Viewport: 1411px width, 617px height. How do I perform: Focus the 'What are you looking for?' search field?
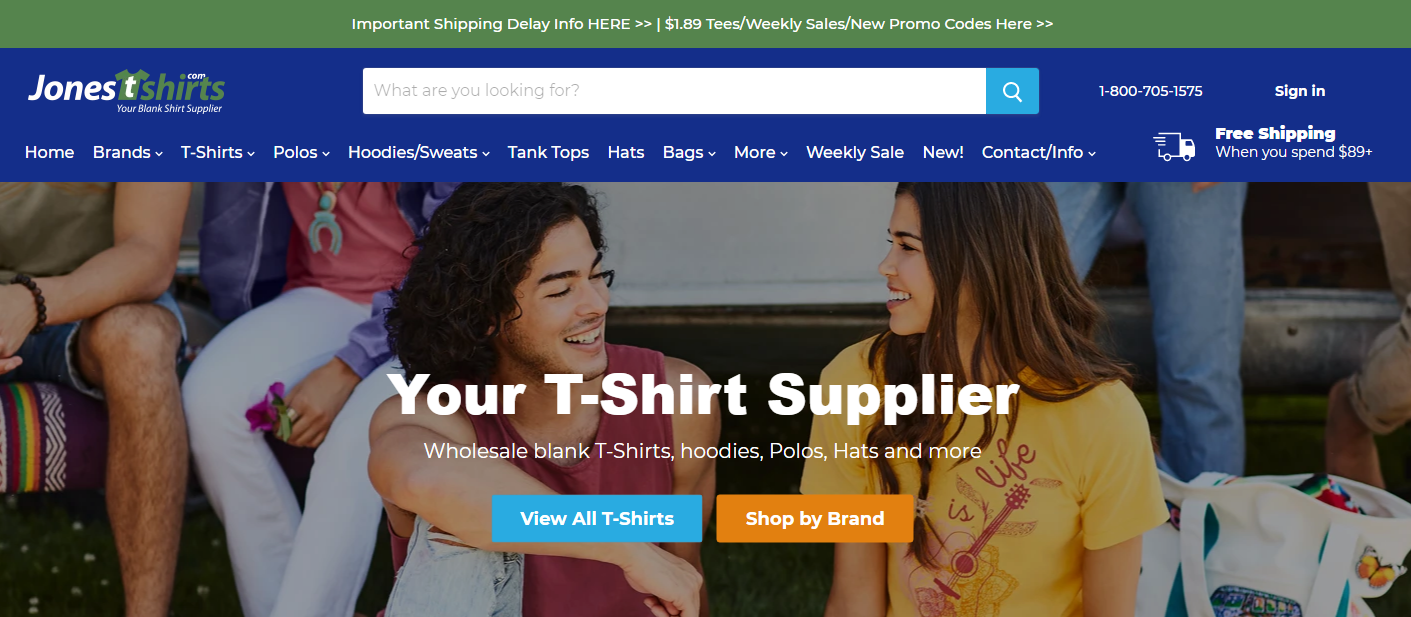coord(674,91)
